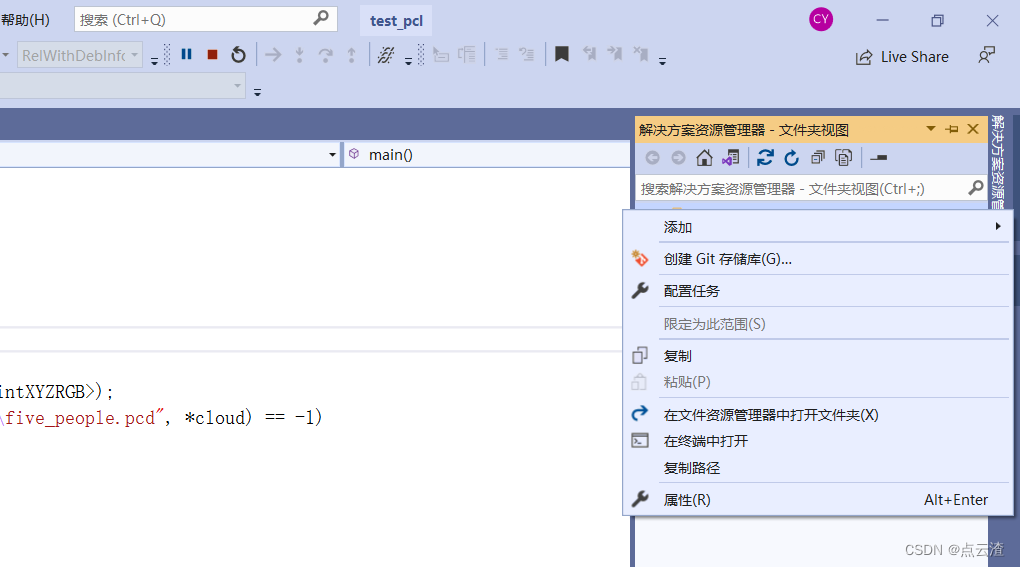The height and width of the screenshot is (567, 1020).
Task: Click the Step Over icon
Action: pyautogui.click(x=325, y=55)
